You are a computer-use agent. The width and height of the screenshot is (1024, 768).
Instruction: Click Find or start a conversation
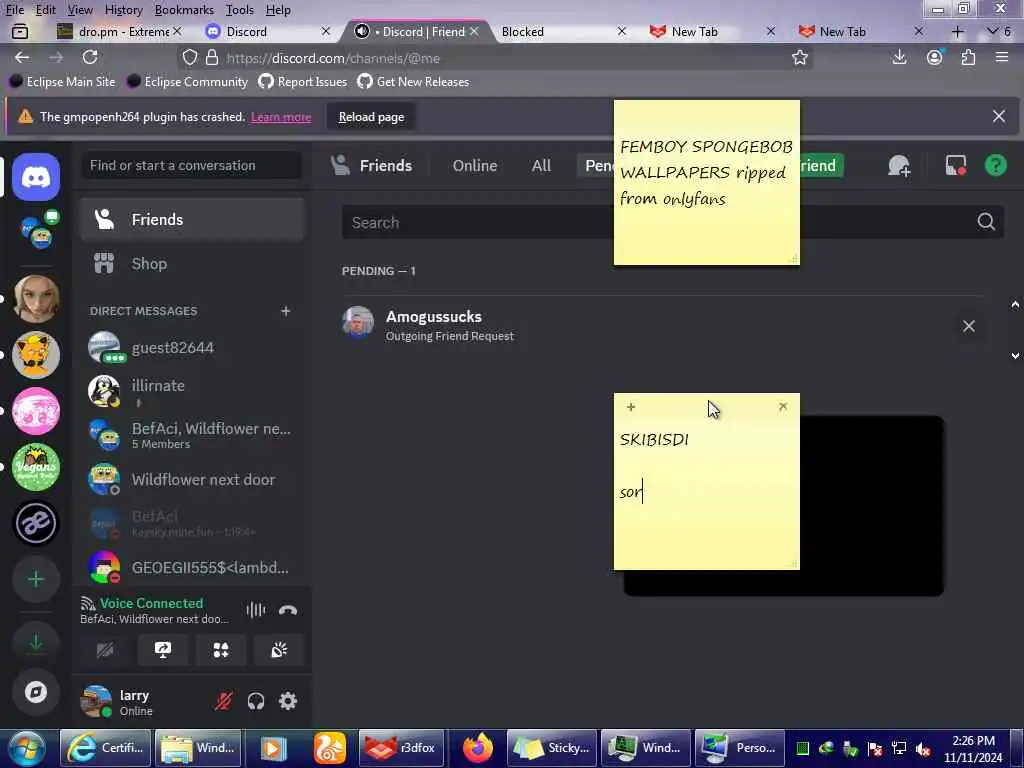click(192, 165)
